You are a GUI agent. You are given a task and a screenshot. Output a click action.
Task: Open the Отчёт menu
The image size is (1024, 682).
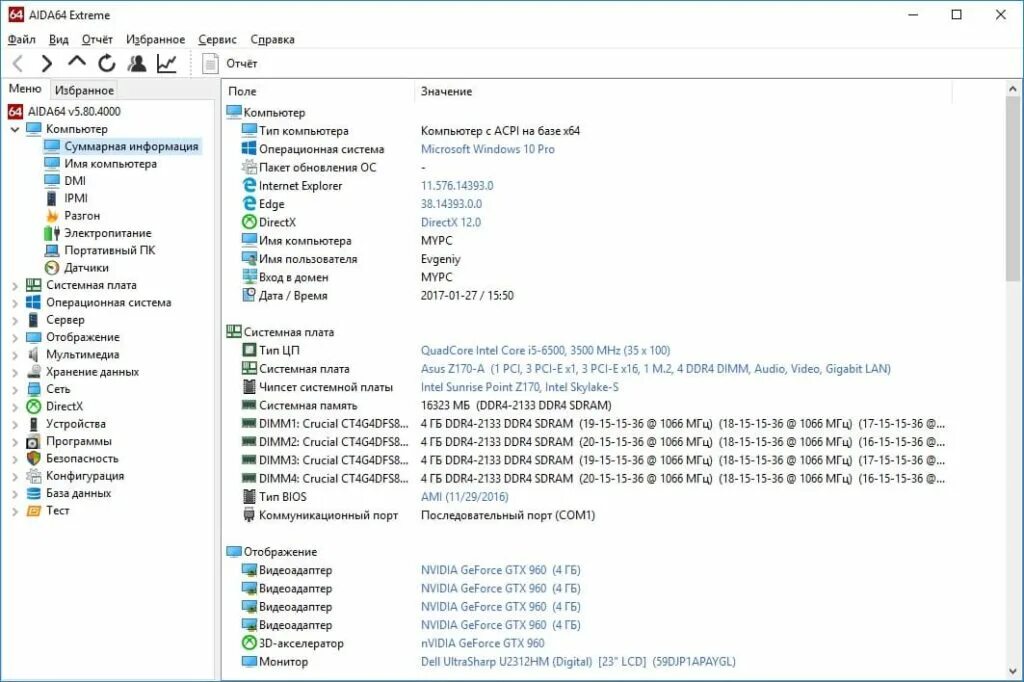point(100,38)
